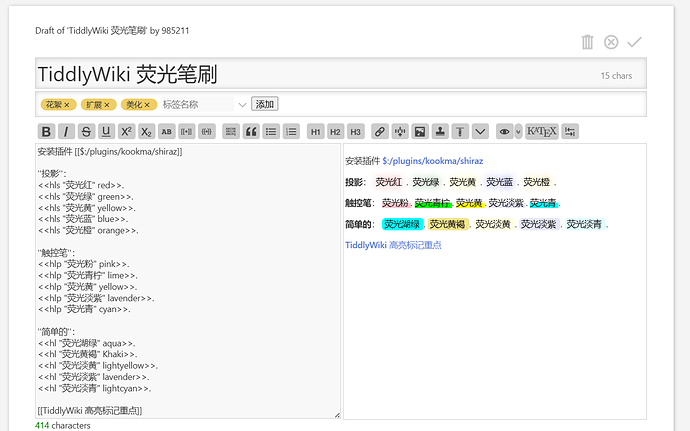The image size is (690, 431).
Task: Apply subscript formatting
Action: click(146, 131)
